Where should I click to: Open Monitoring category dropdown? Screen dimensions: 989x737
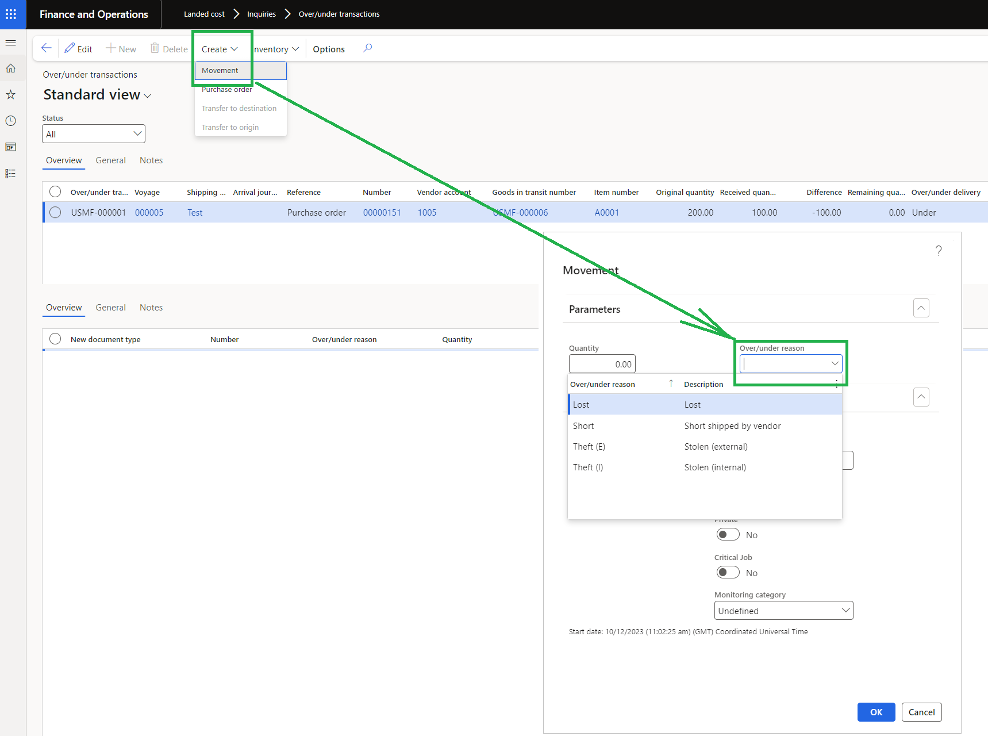[x=783, y=610]
